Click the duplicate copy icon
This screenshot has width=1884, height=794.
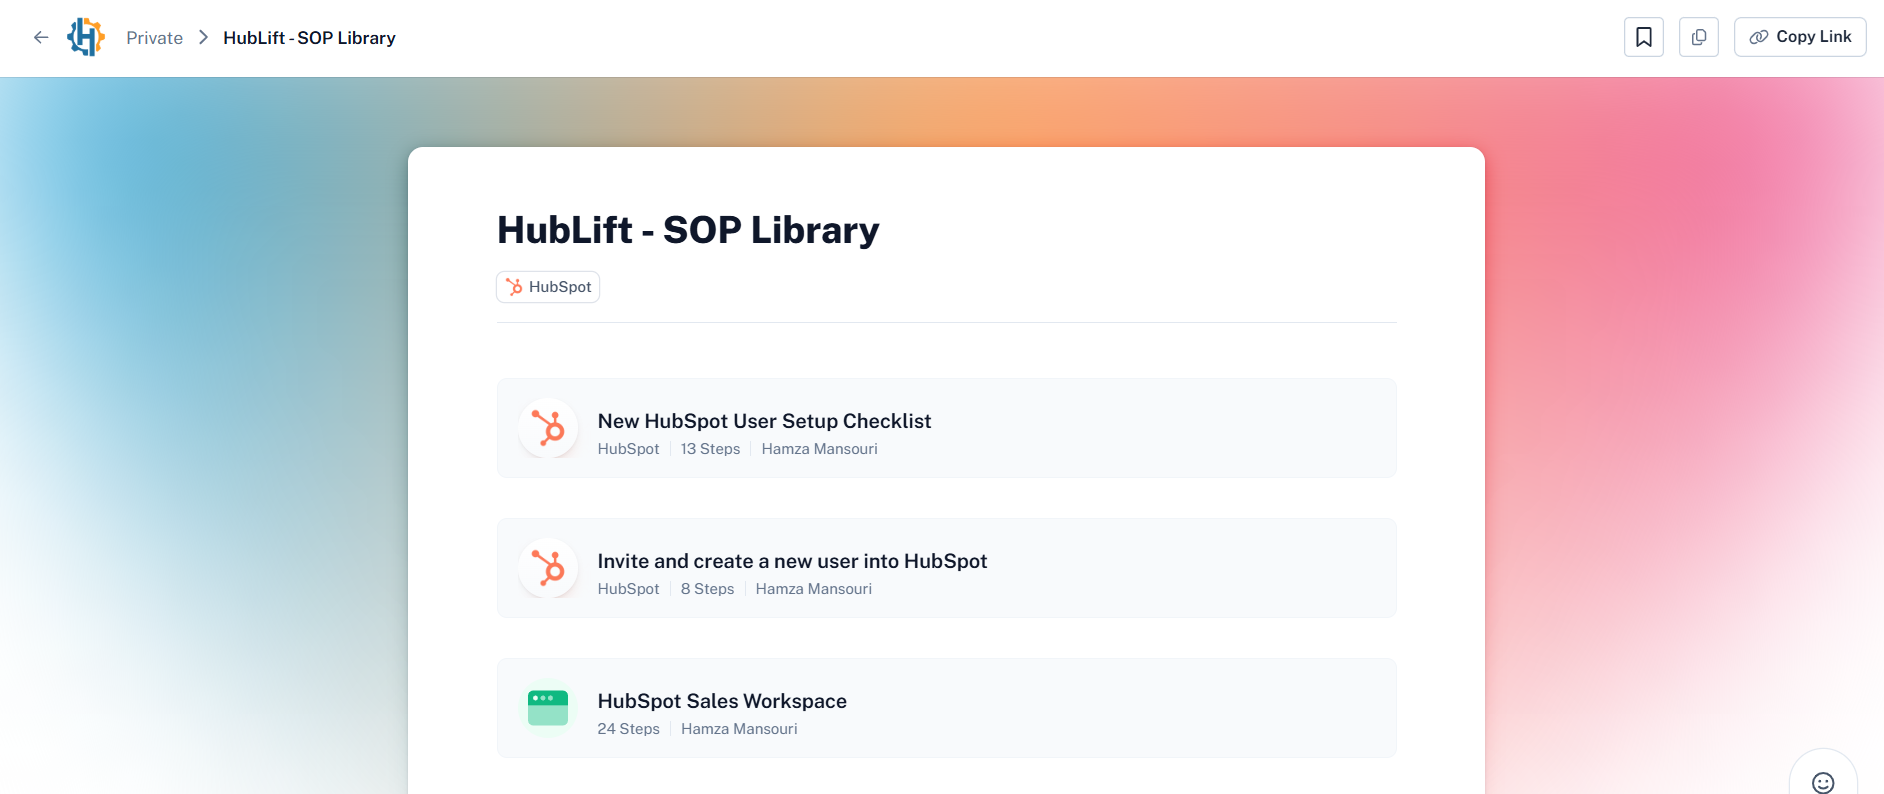click(1698, 37)
